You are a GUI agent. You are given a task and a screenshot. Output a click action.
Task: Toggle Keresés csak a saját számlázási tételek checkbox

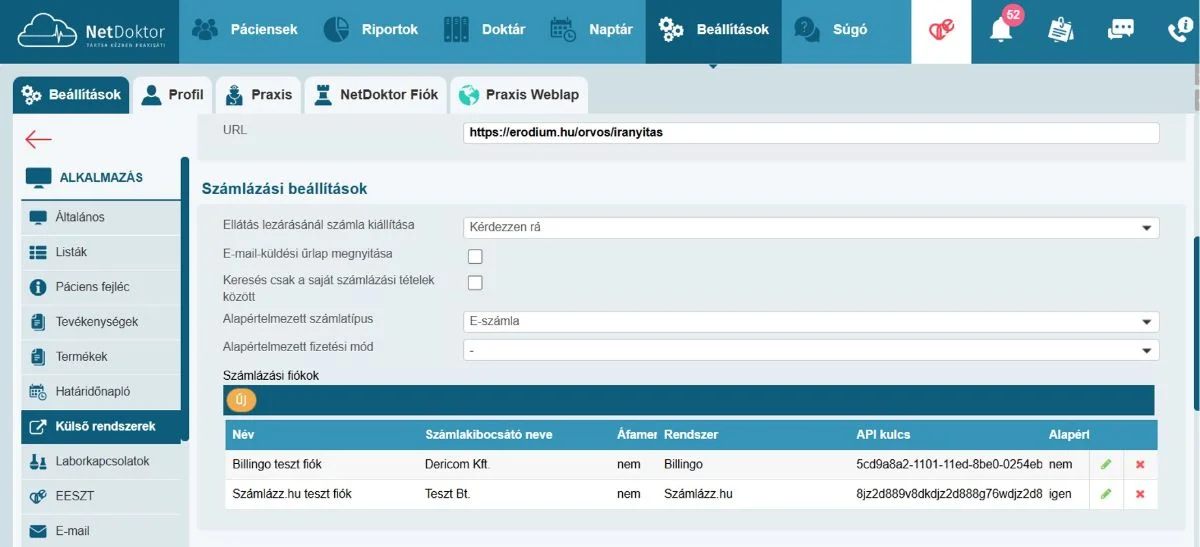pos(475,283)
